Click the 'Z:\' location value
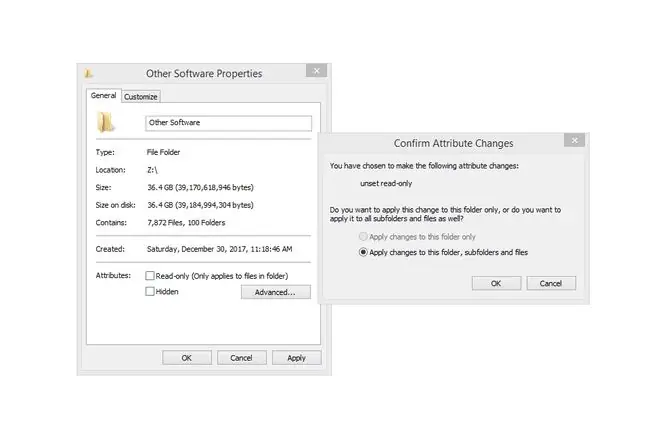 coord(152,170)
